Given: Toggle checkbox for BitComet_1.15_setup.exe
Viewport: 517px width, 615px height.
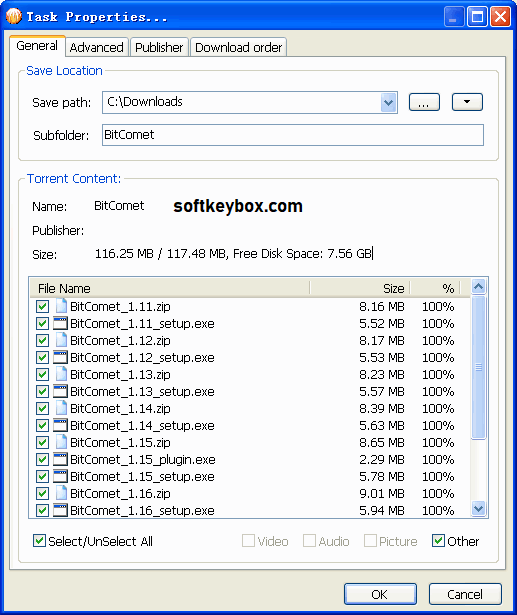Looking at the screenshot, I should 42,476.
